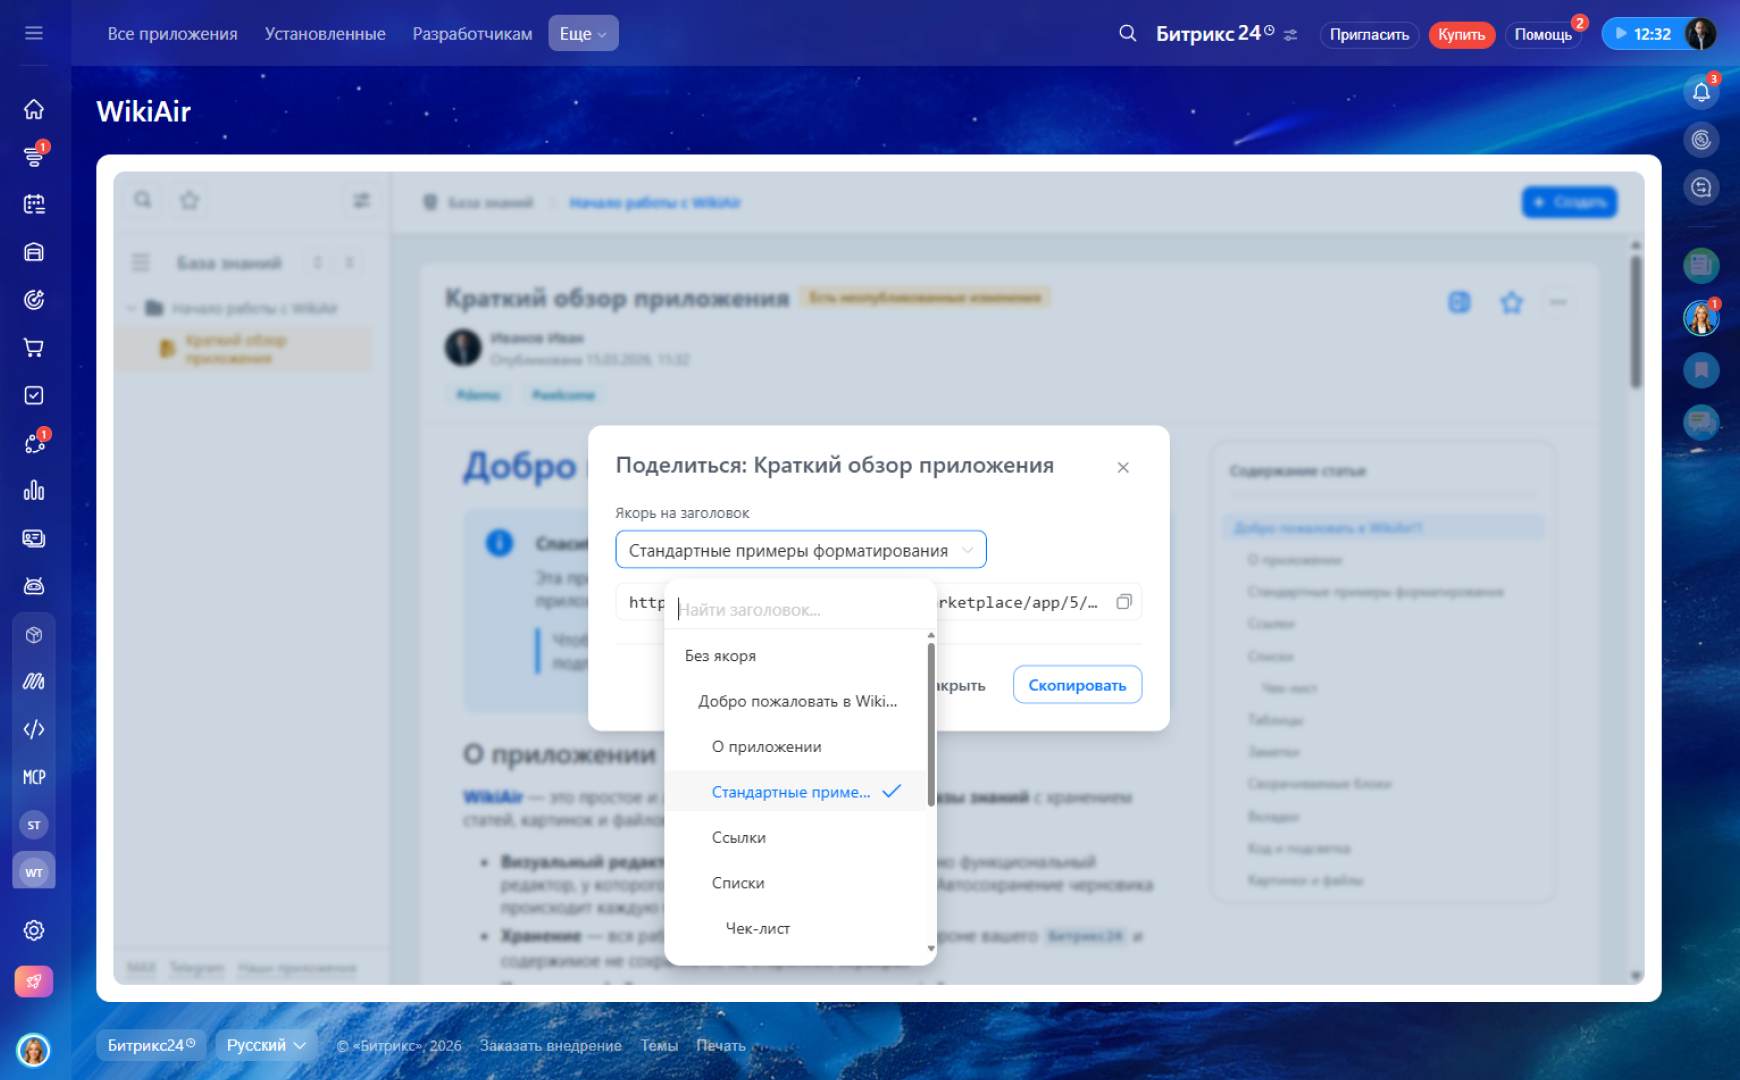Open the developer code icon in sidebar

[x=34, y=729]
